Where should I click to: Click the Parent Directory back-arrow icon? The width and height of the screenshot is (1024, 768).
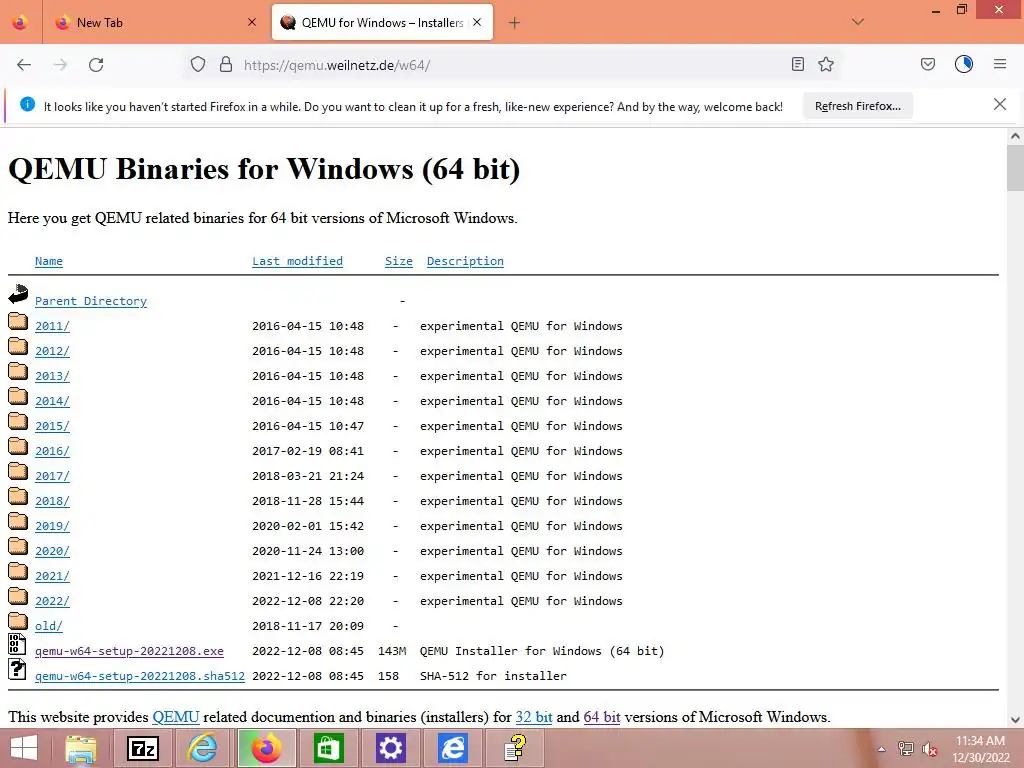[x=18, y=295]
